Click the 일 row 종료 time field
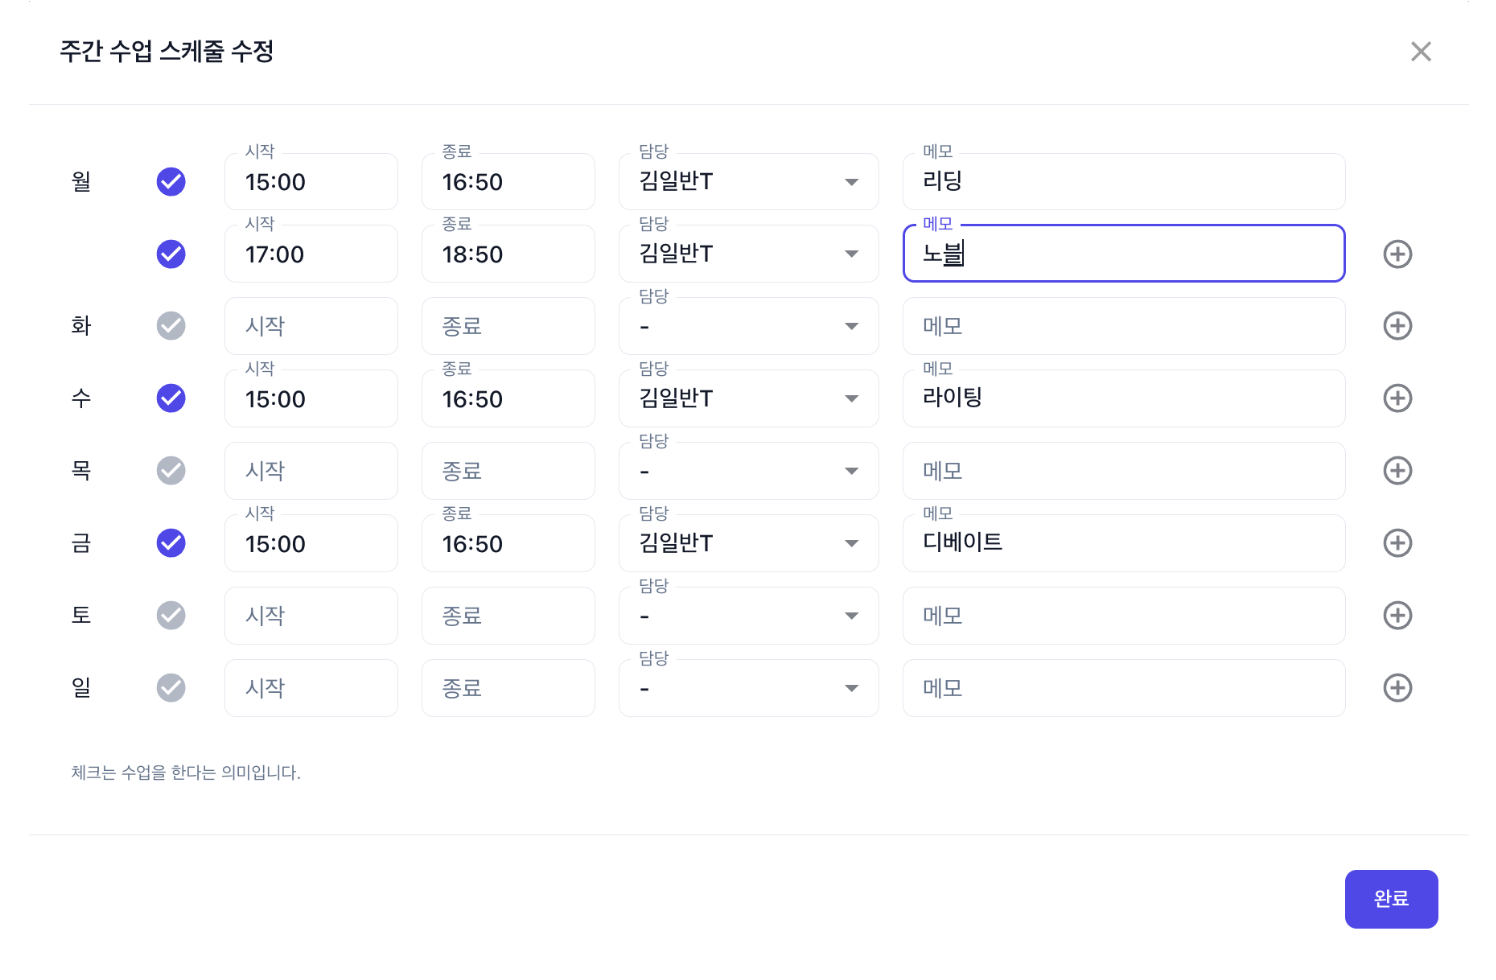The width and height of the screenshot is (1496, 980). (508, 688)
